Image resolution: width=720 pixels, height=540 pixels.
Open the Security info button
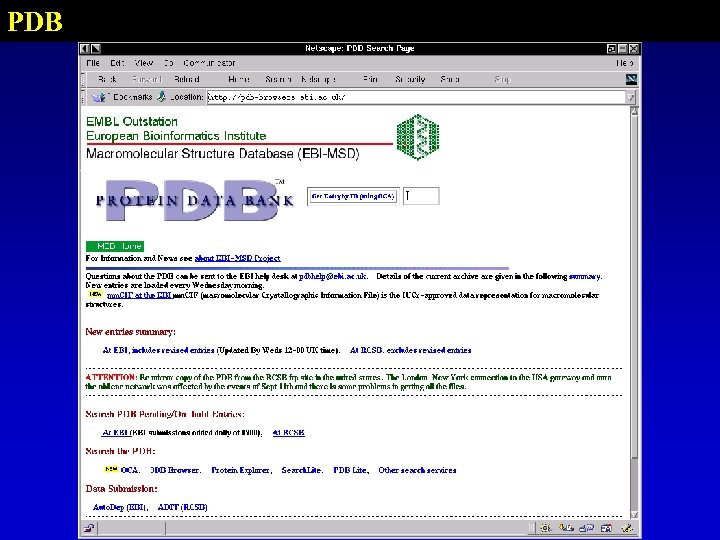click(x=410, y=79)
